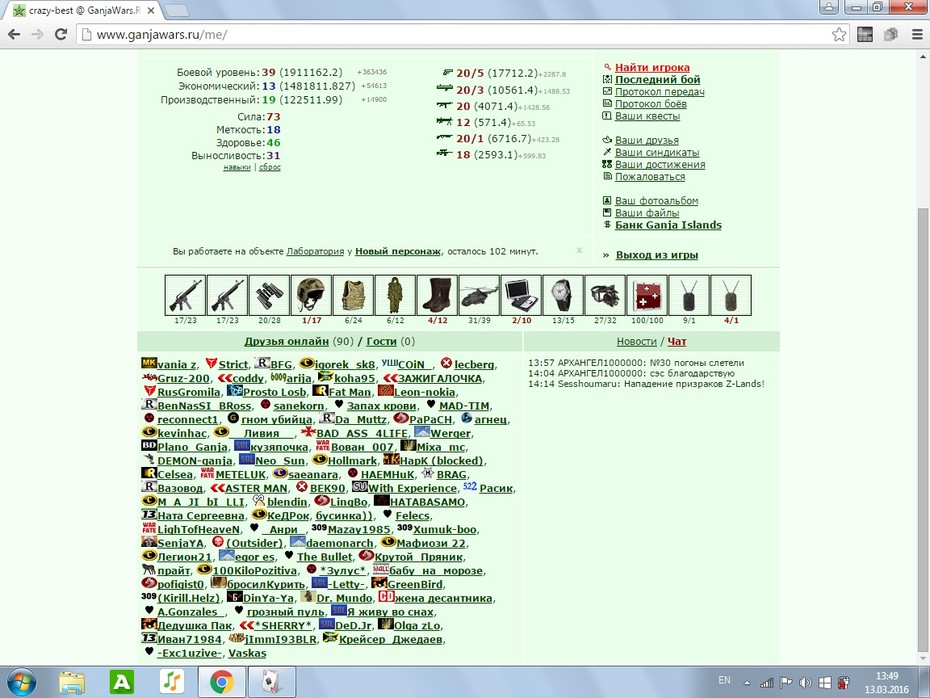
Task: Open Ваши файлы
Action: [646, 213]
